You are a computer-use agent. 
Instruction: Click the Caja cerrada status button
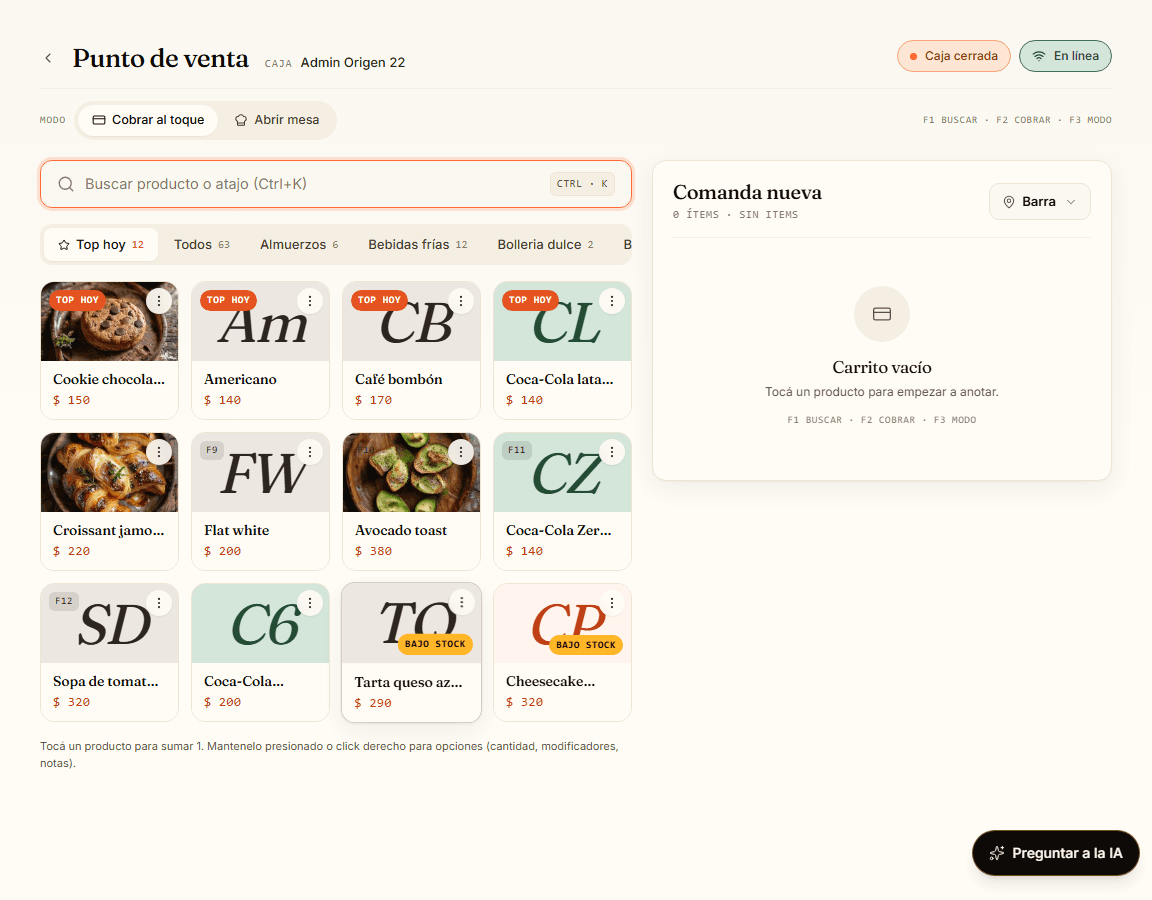coord(954,56)
